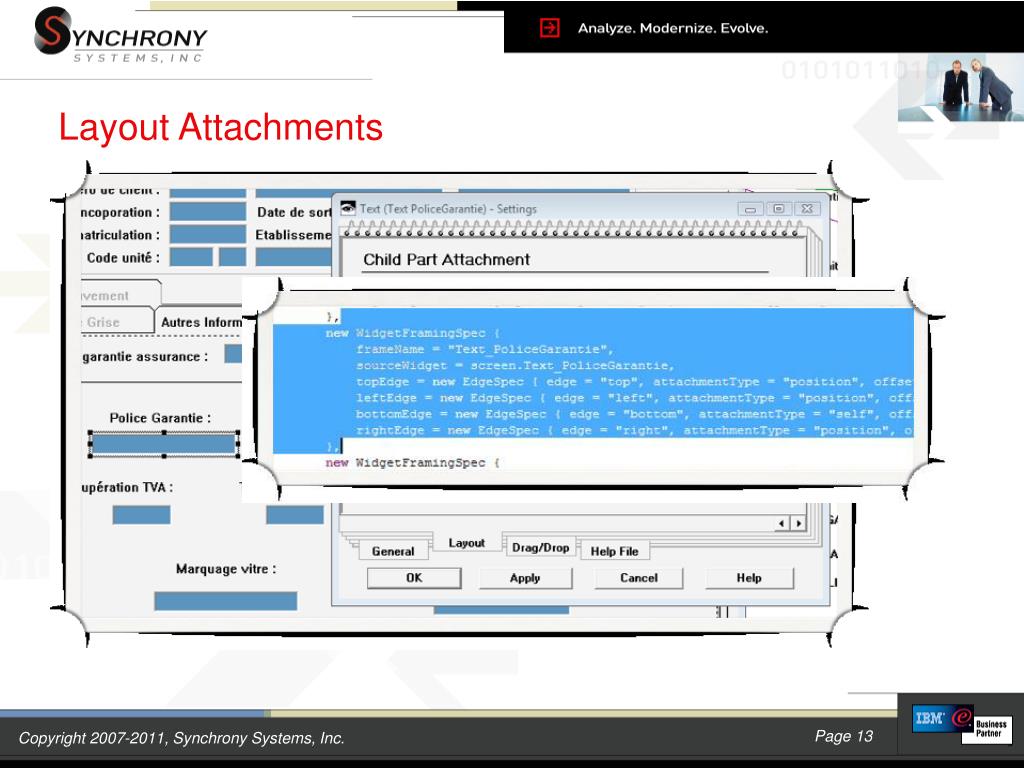Image resolution: width=1024 pixels, height=768 pixels.
Task: Cancel the Settings dialog
Action: point(639,578)
